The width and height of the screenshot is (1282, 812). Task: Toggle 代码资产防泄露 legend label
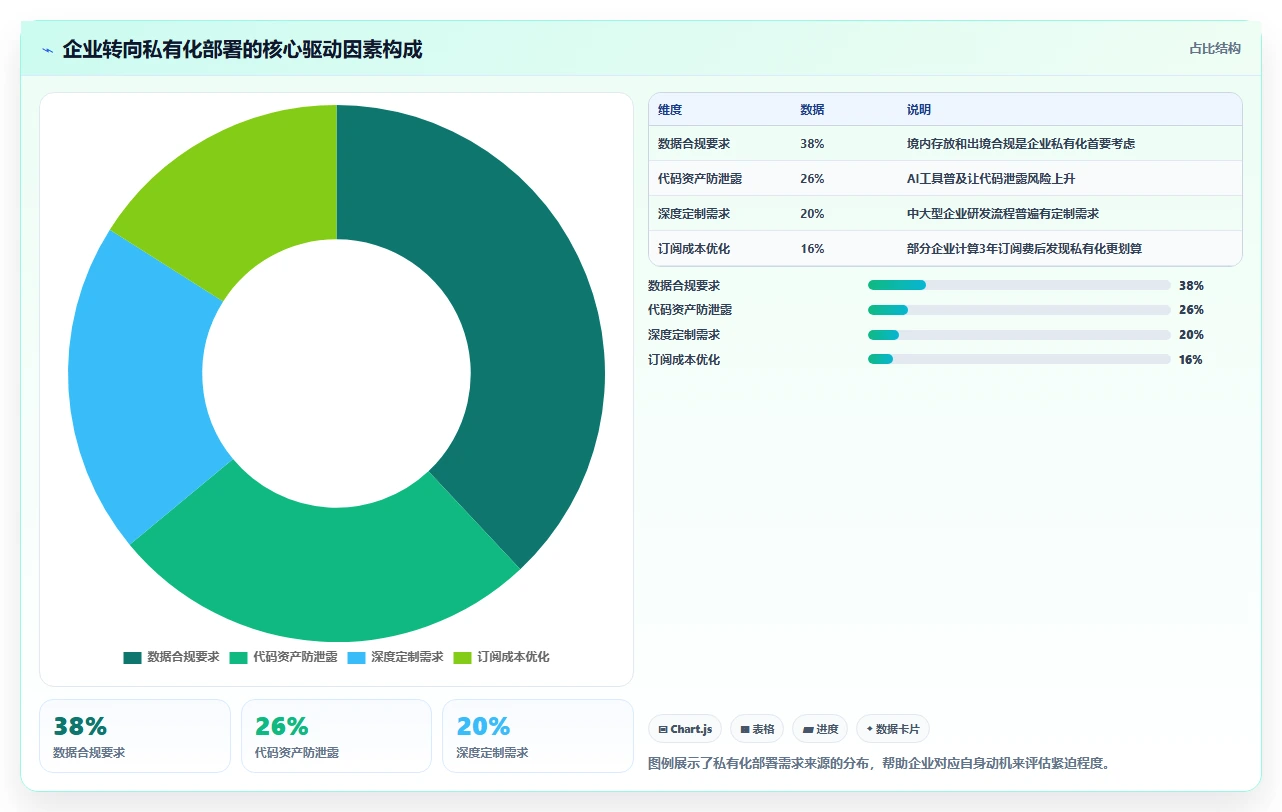[x=295, y=657]
